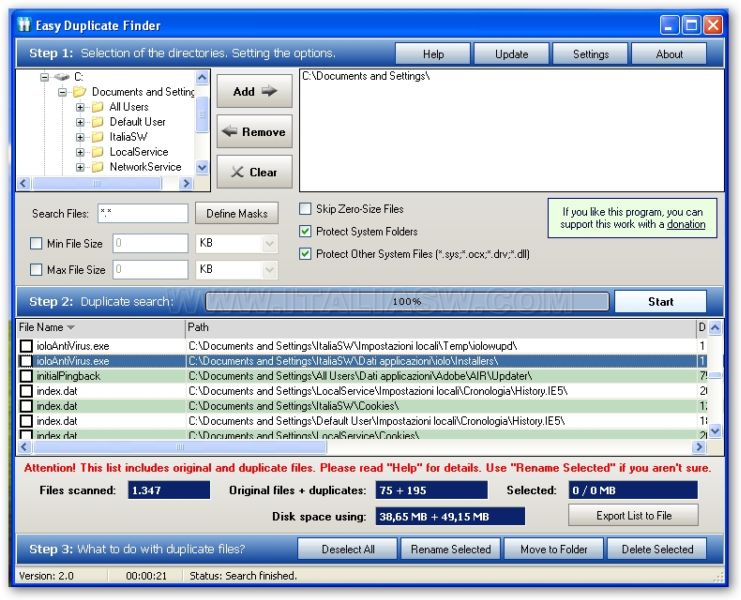Click the Add button with right arrow
The height and width of the screenshot is (600, 741).
(255, 91)
